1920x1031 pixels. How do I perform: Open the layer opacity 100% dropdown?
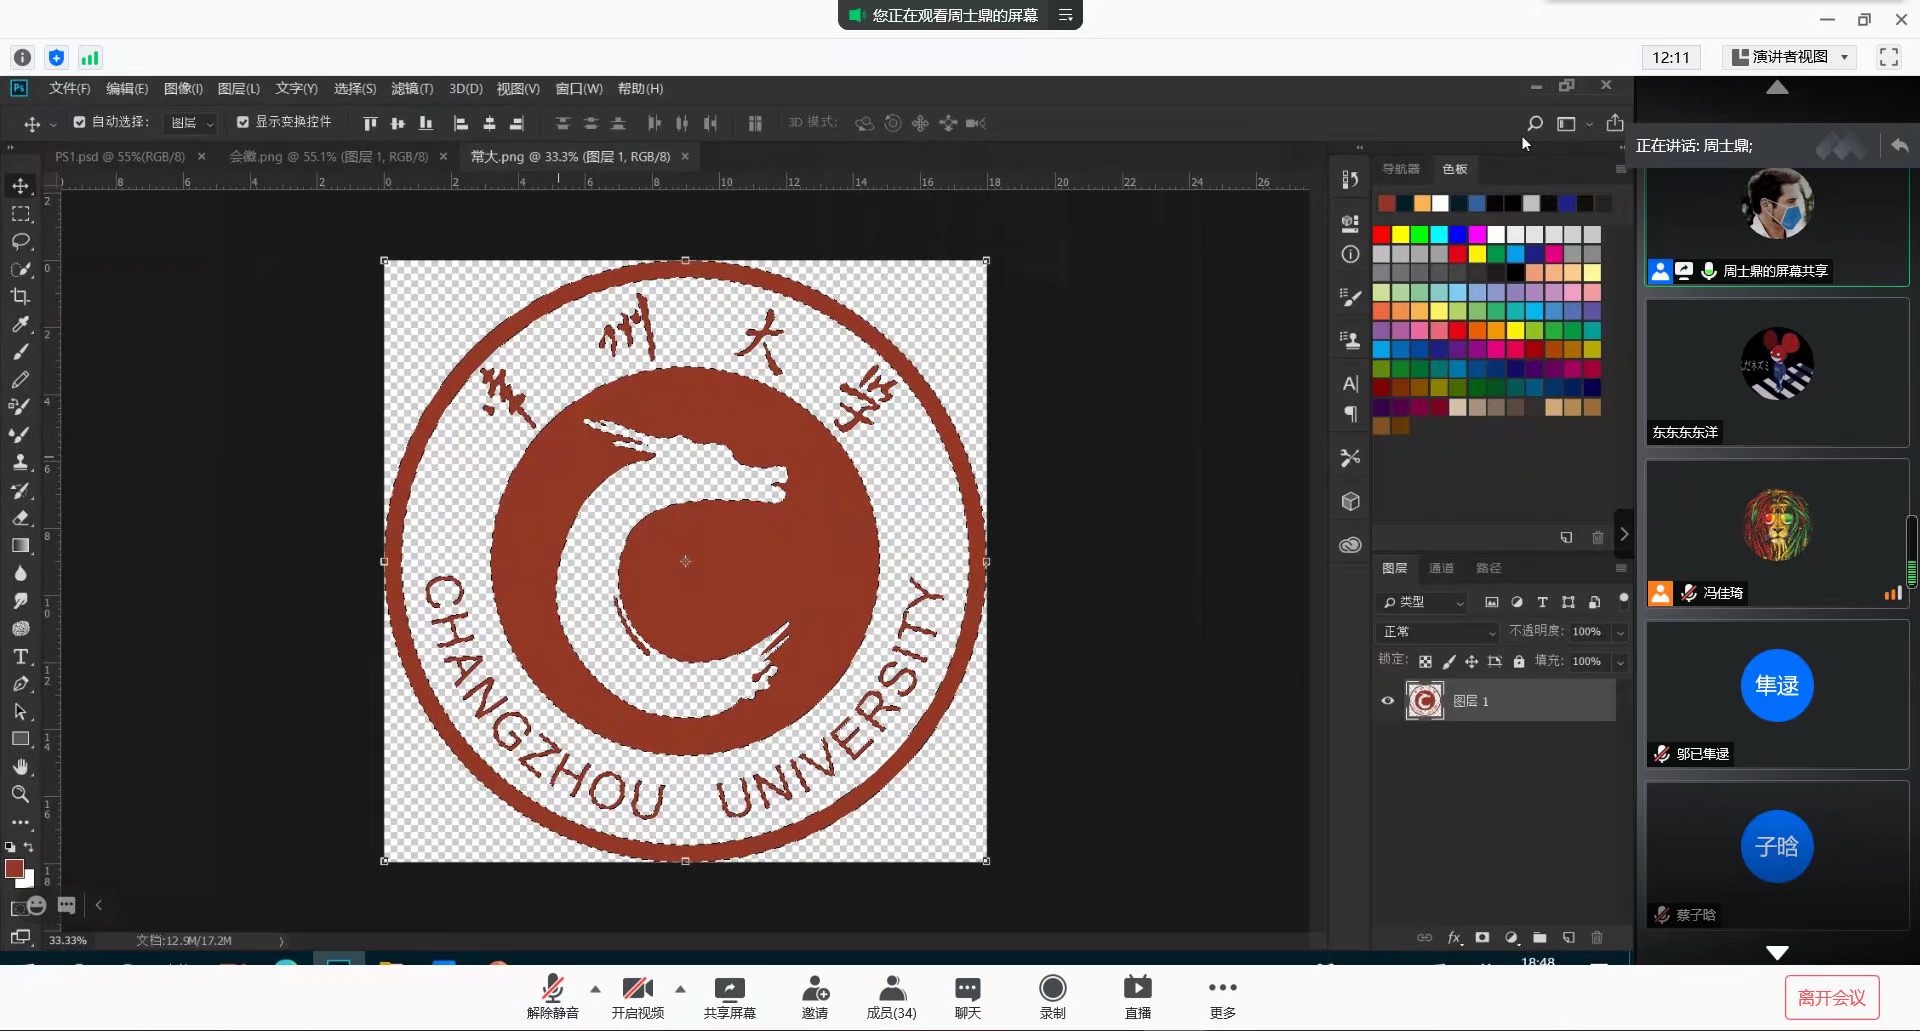pos(1620,632)
